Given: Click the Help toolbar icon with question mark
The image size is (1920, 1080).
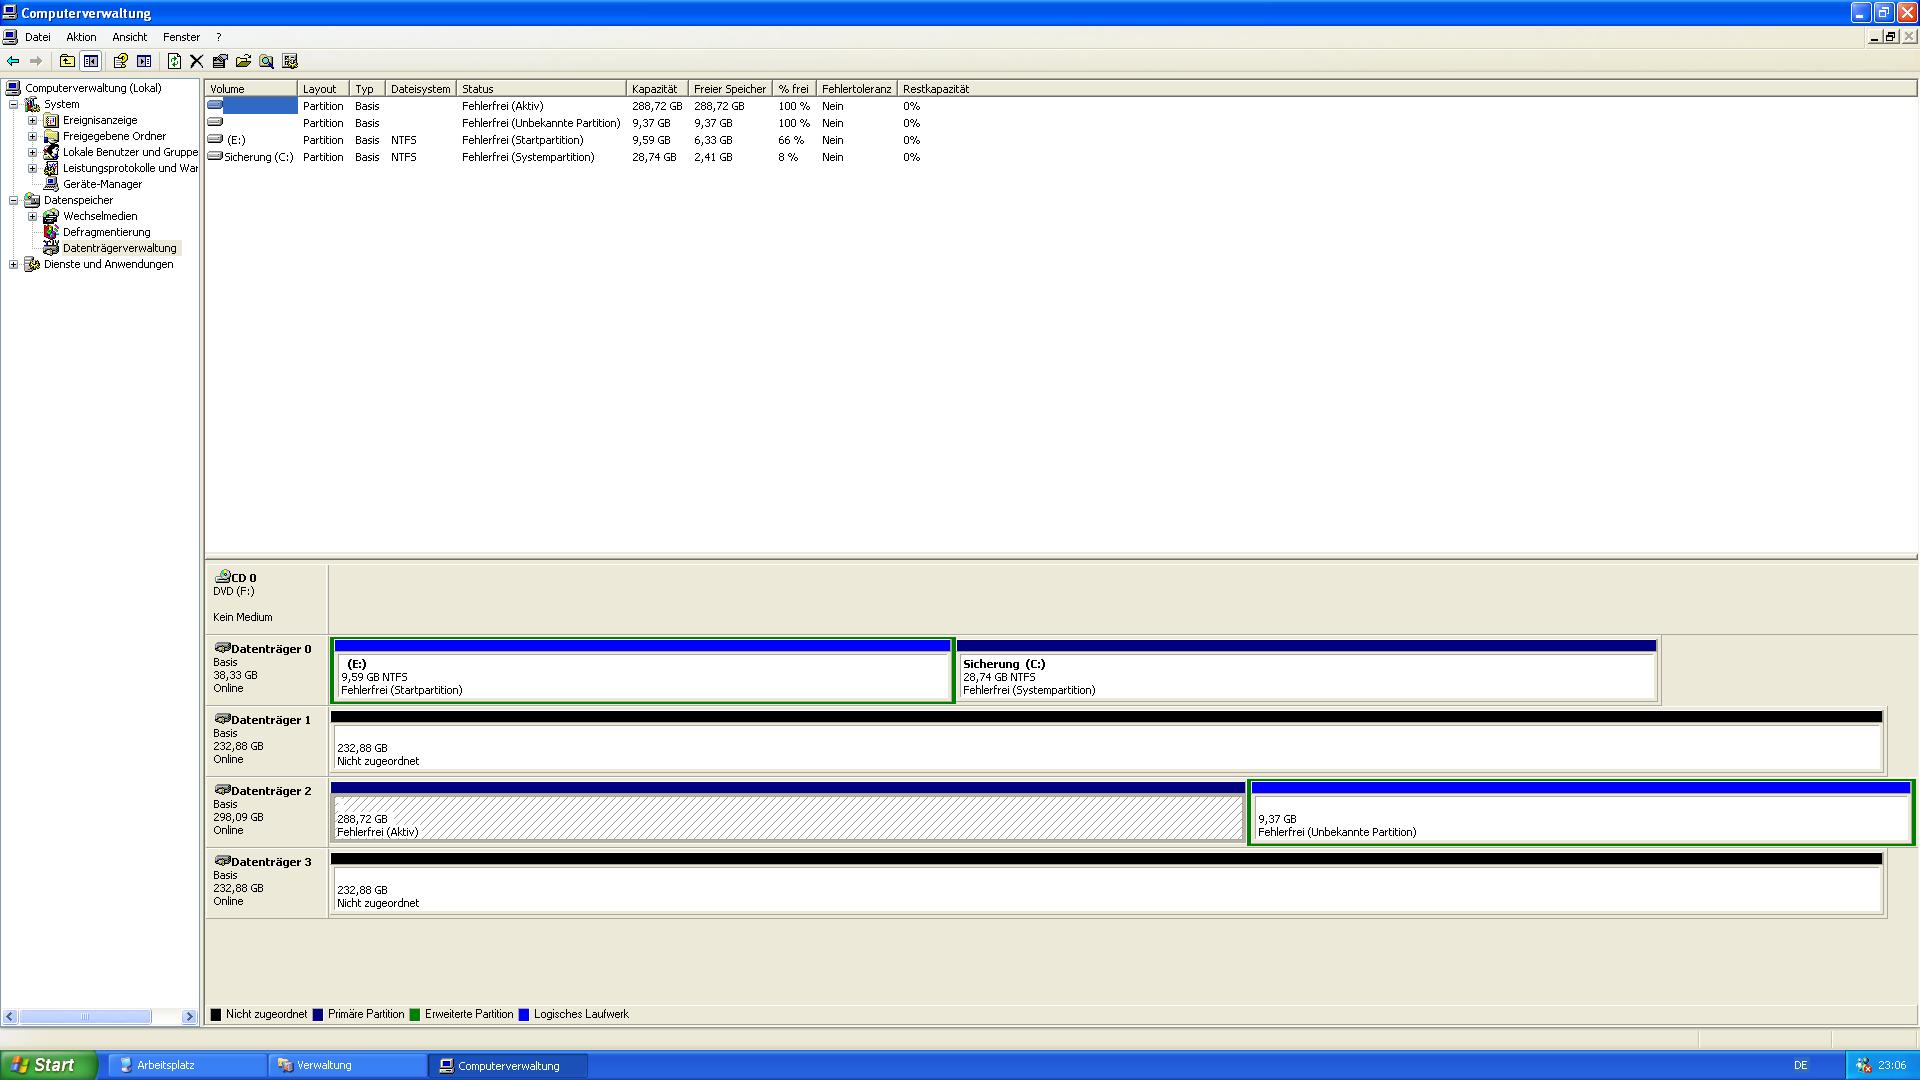Looking at the screenshot, I should tap(120, 61).
